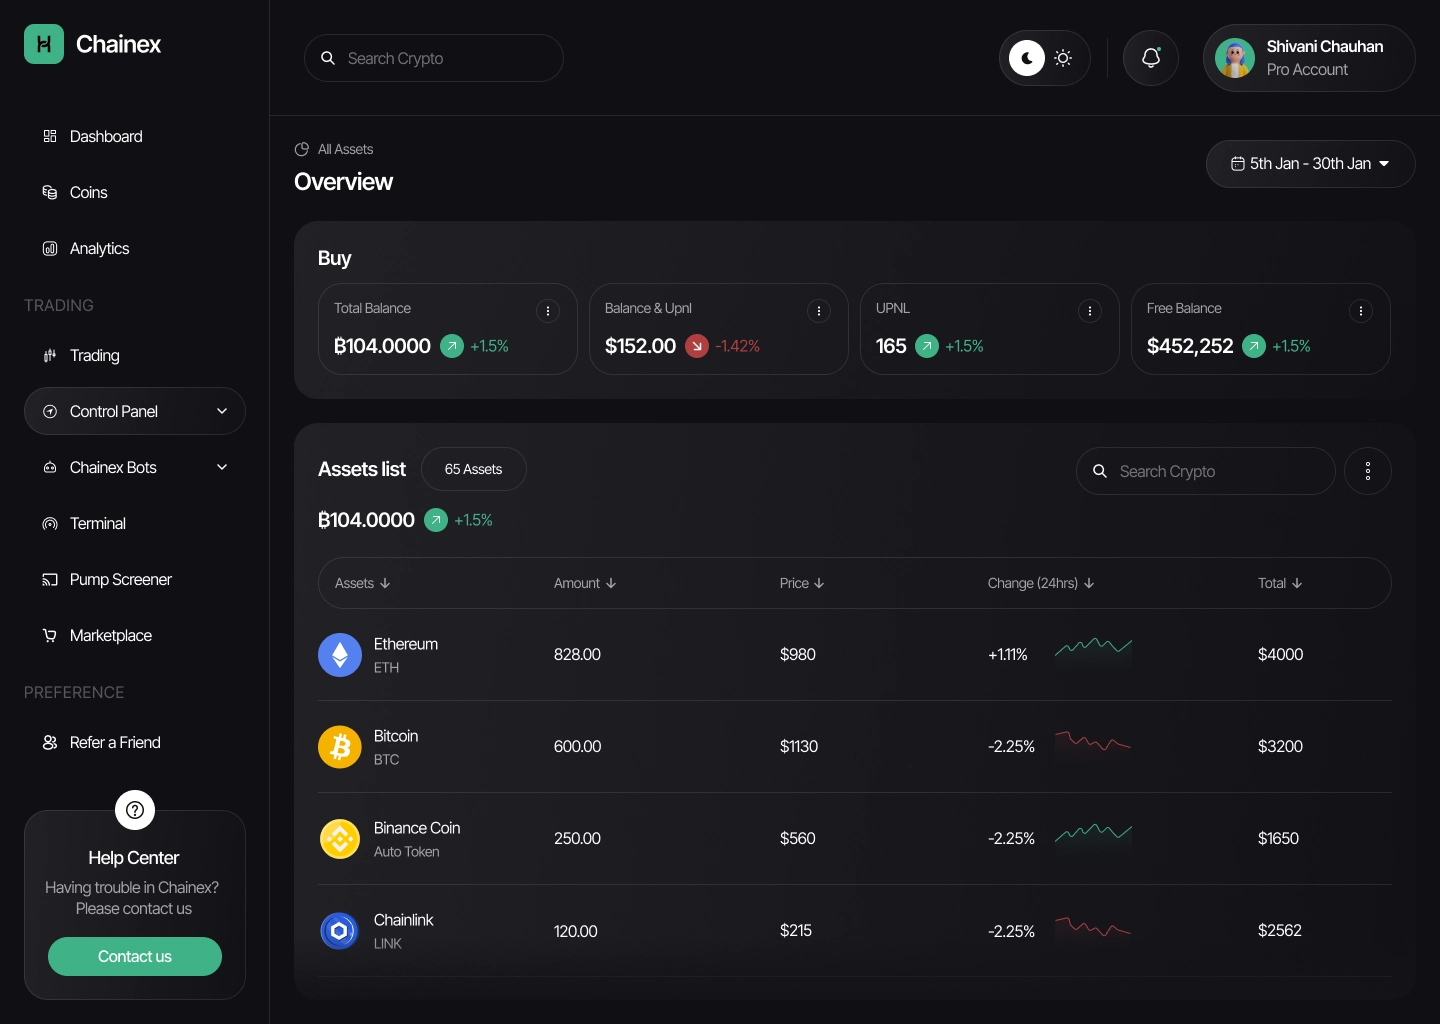Sort table by Price column

802,583
